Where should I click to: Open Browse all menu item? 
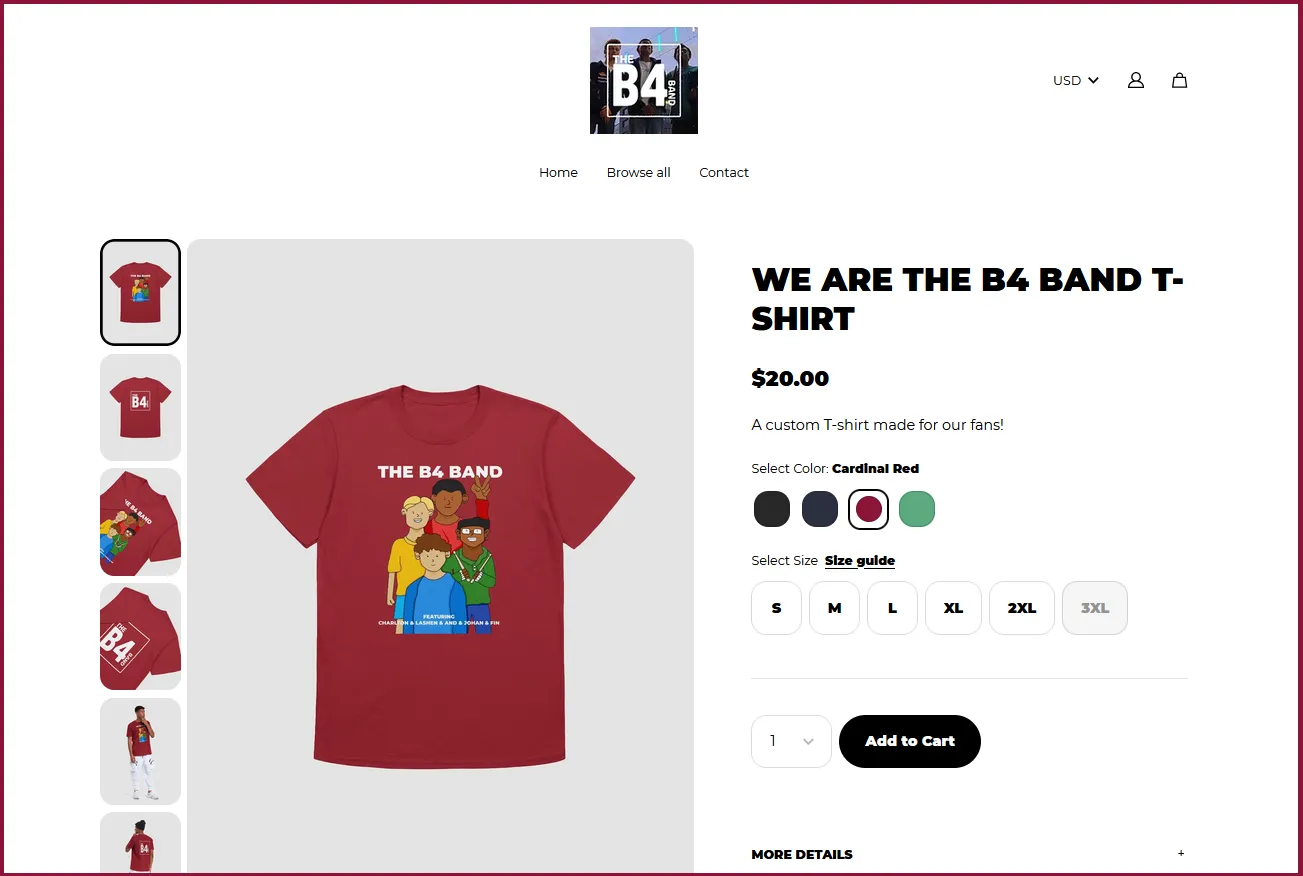coord(638,172)
